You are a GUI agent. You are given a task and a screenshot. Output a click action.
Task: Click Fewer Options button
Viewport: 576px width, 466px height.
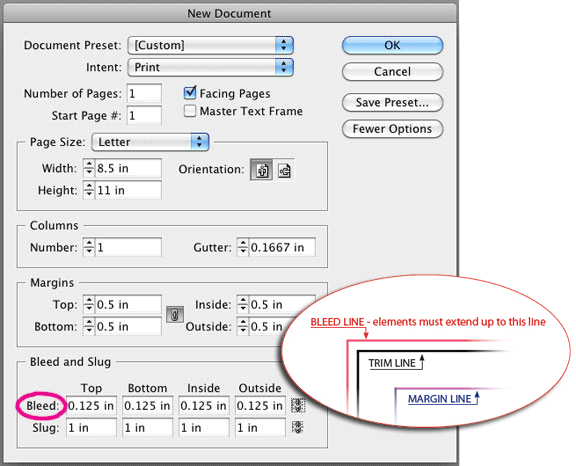pos(392,129)
